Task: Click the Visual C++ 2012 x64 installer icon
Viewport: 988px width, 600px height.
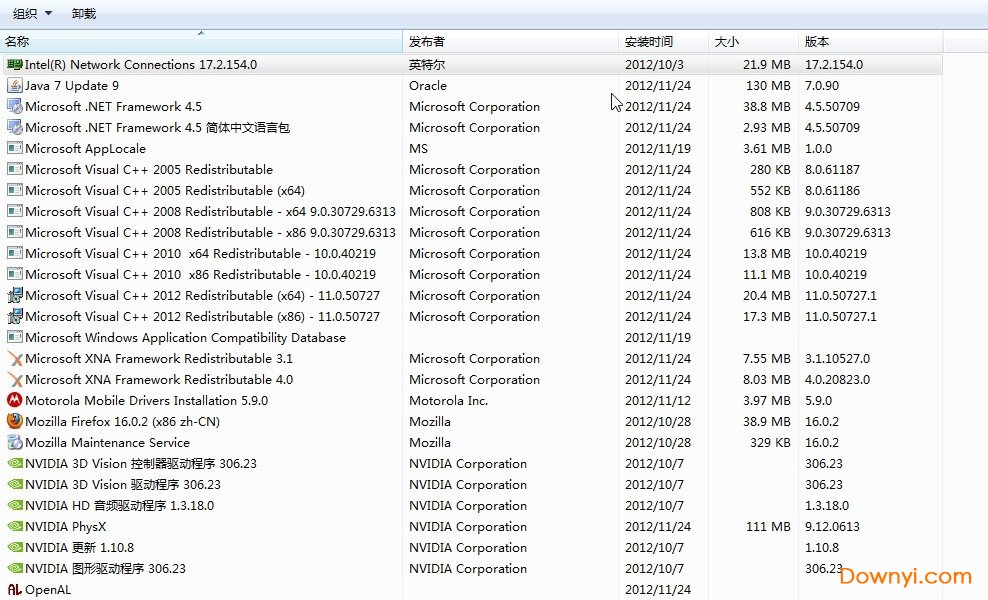Action: pyautogui.click(x=15, y=295)
